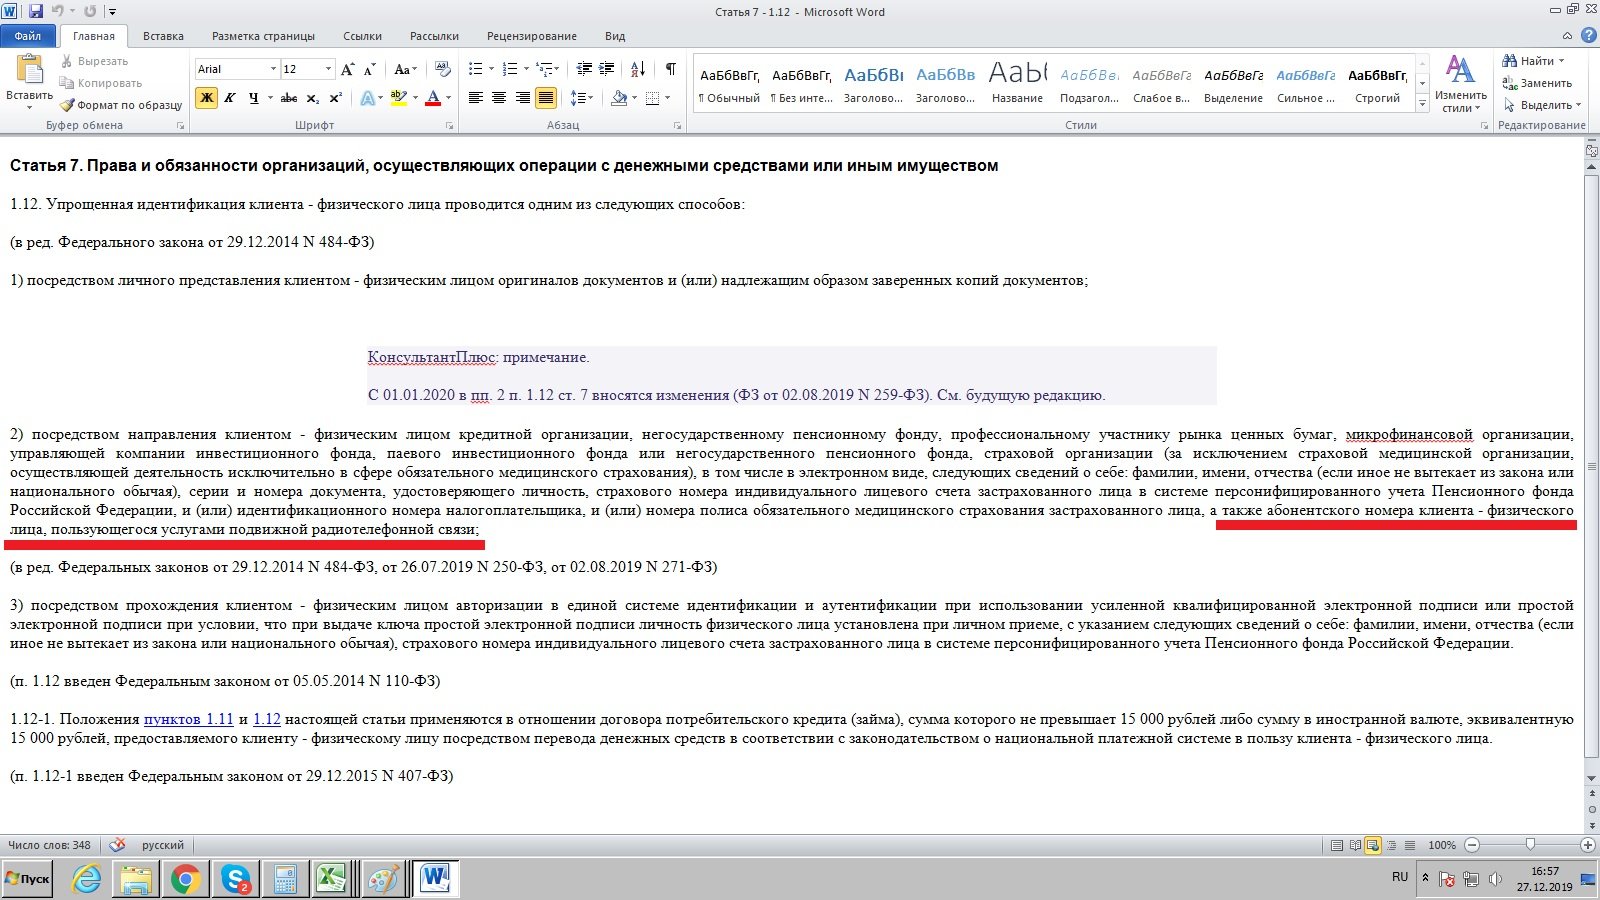Open the line spacing dropdown
Image resolution: width=1600 pixels, height=900 pixels.
coord(580,98)
